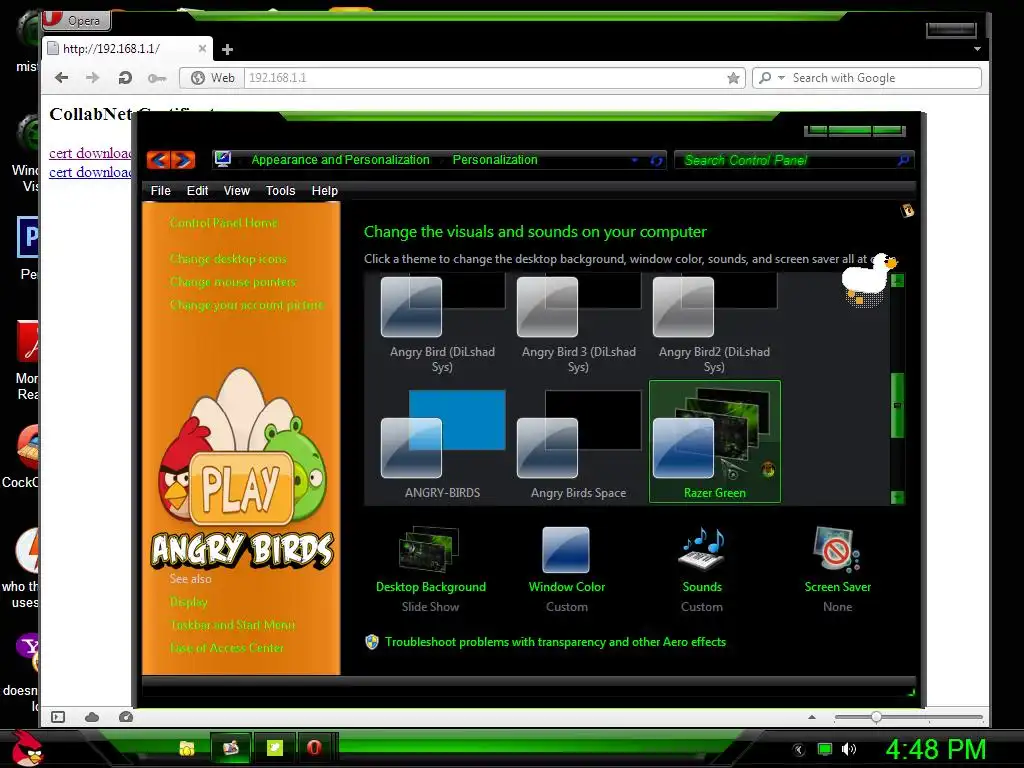Viewport: 1024px width, 768px height.
Task: Open Opera Turbo status icon
Action: pos(126,717)
